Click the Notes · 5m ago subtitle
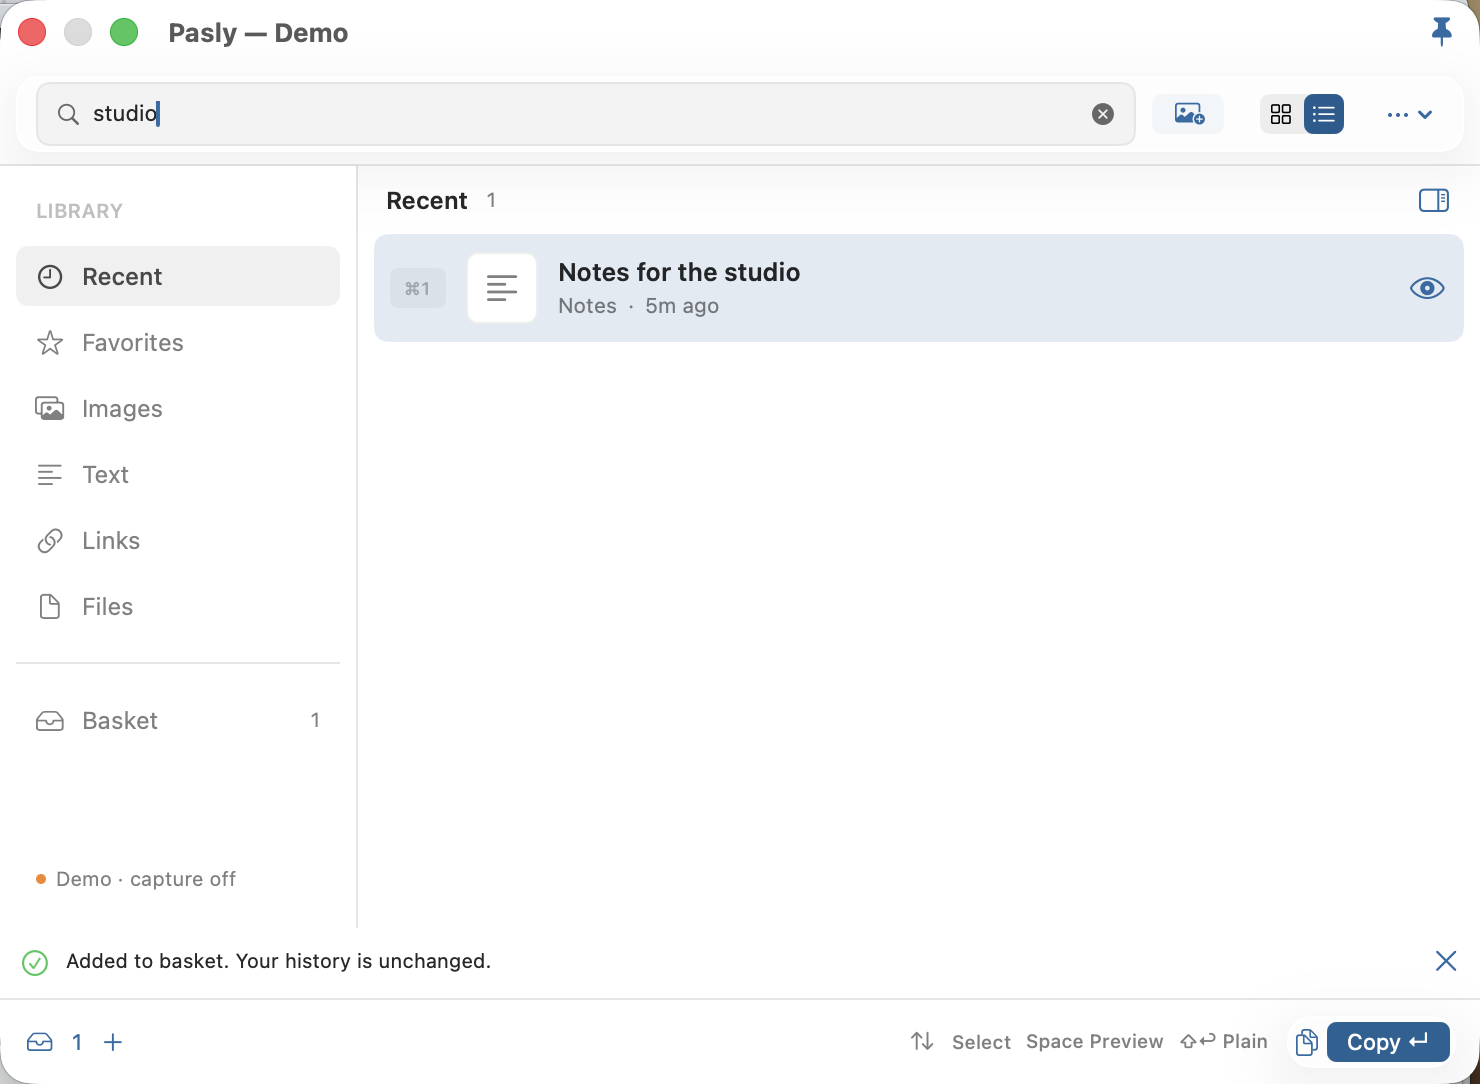This screenshot has width=1480, height=1084. [638, 306]
